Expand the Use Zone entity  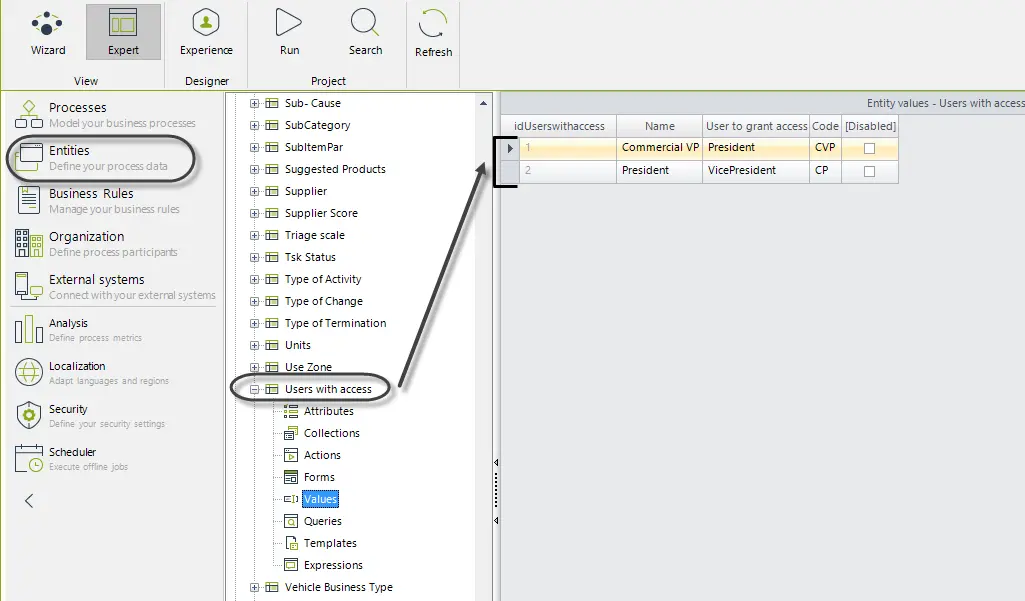254,368
